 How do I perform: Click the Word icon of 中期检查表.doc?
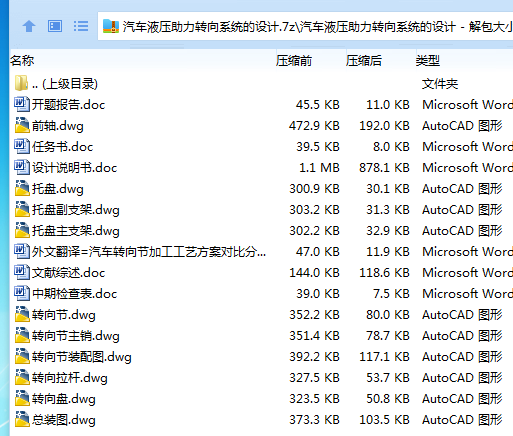(22, 293)
